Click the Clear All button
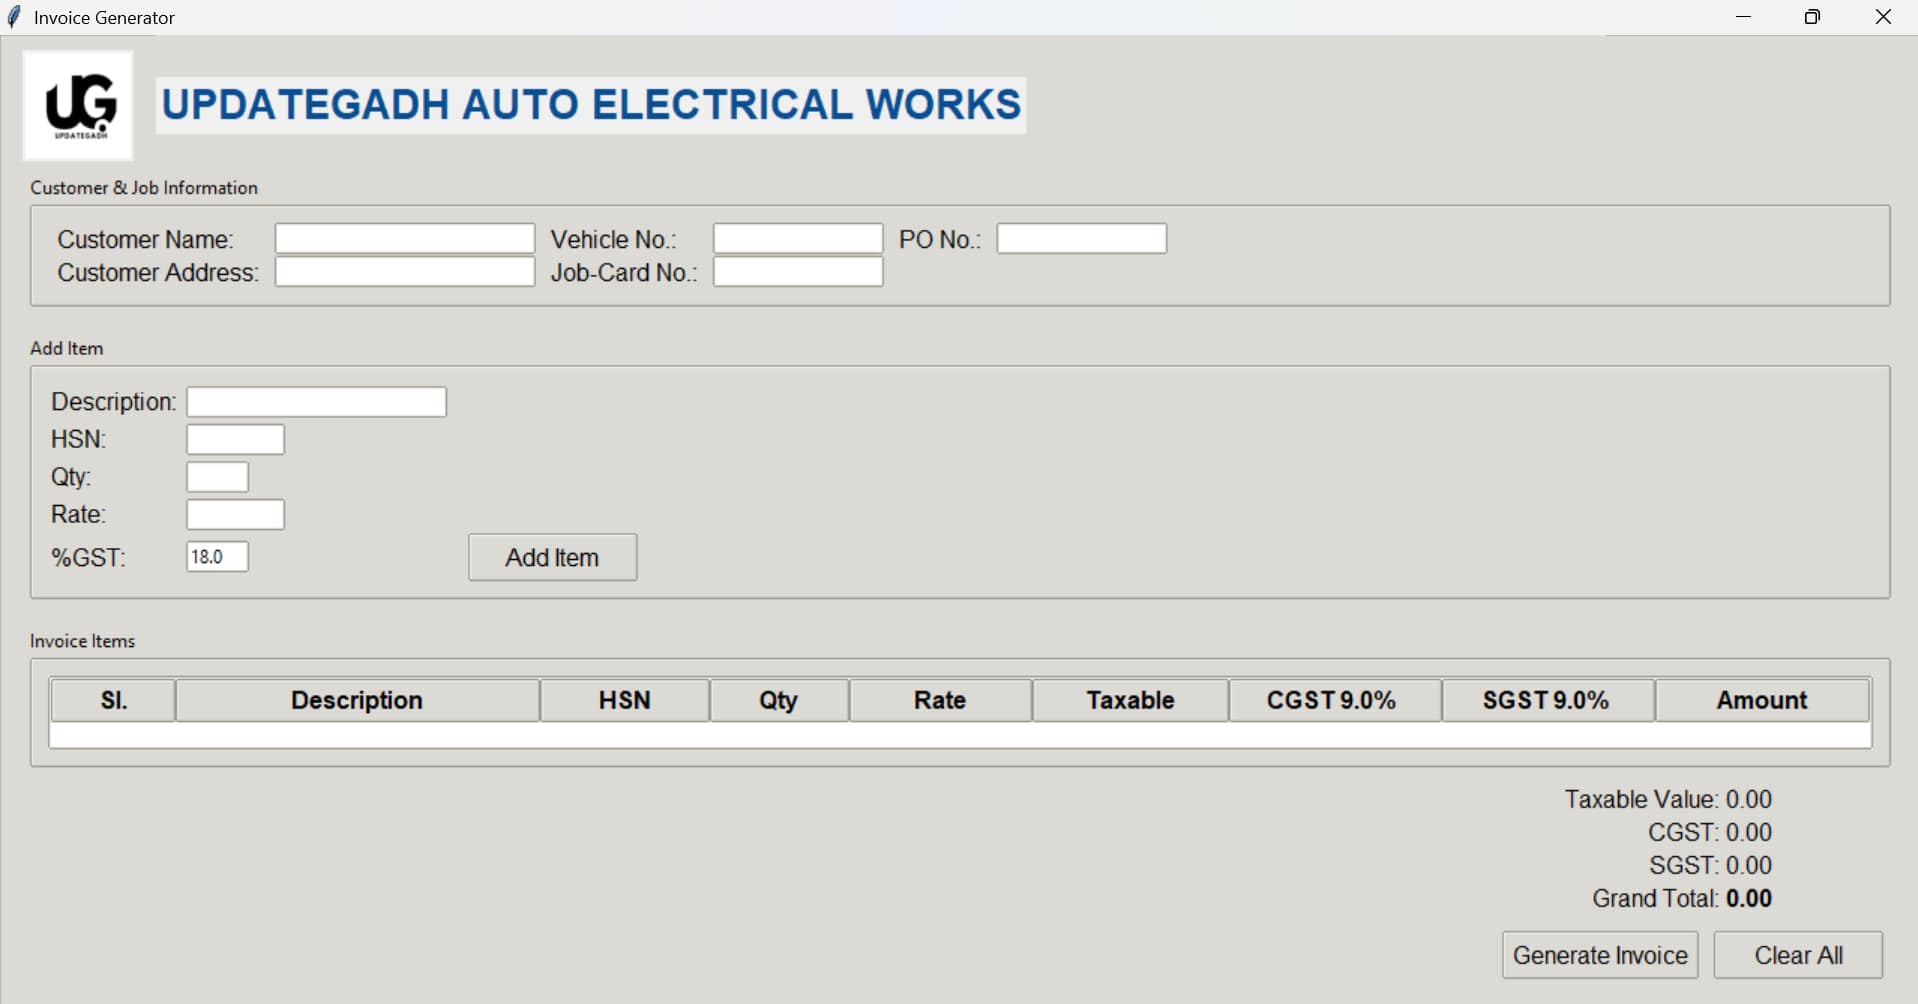Screen dimensions: 1918x1004 click(1796, 954)
